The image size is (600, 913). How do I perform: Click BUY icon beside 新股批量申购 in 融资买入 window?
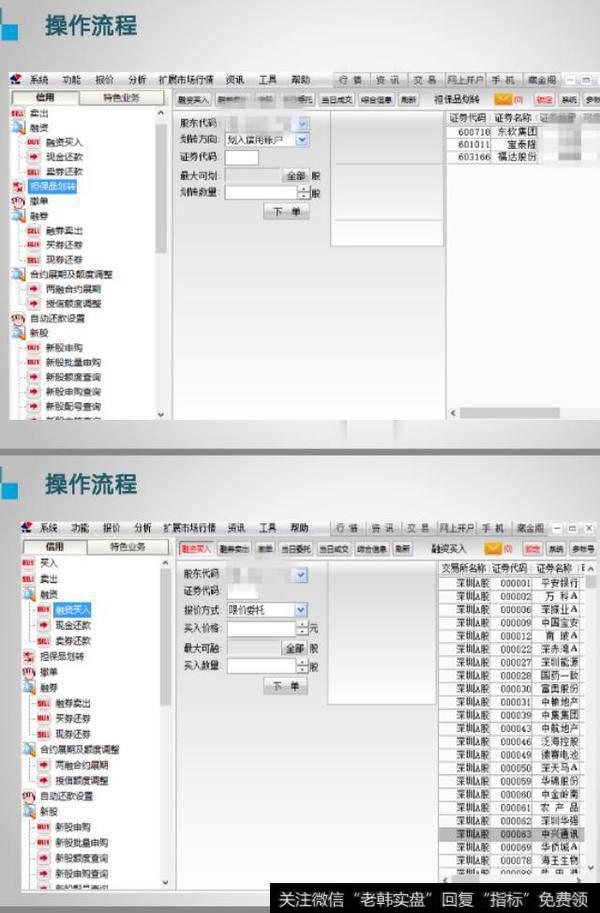click(43, 843)
